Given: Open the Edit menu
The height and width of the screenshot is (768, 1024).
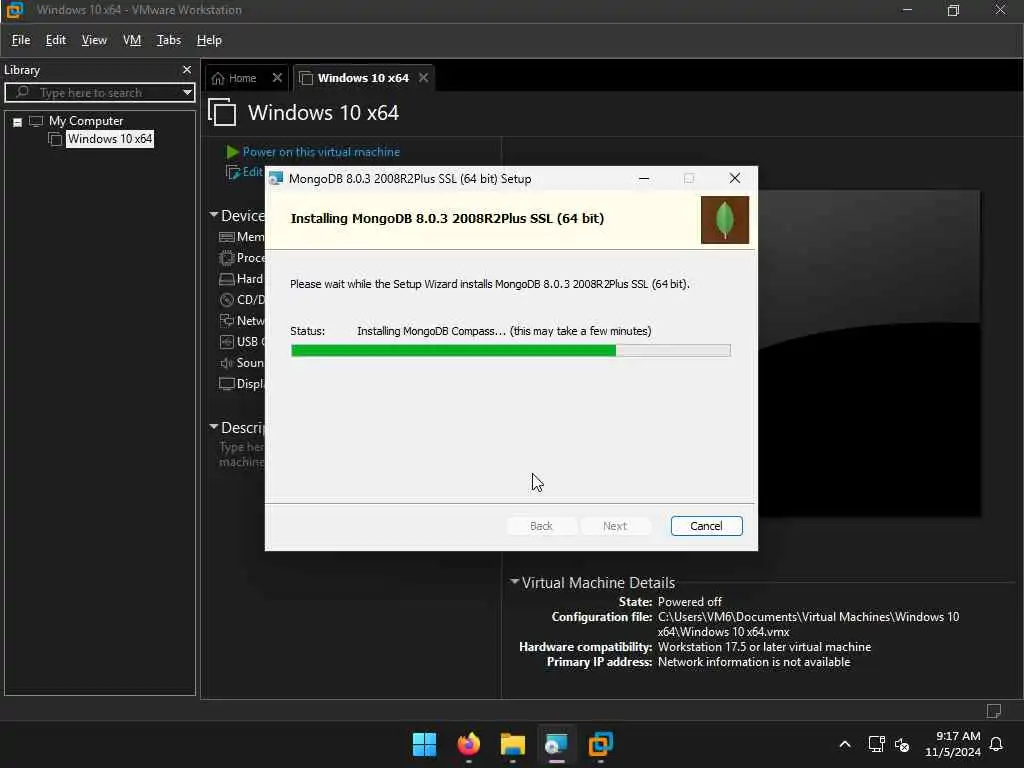Looking at the screenshot, I should [x=56, y=40].
